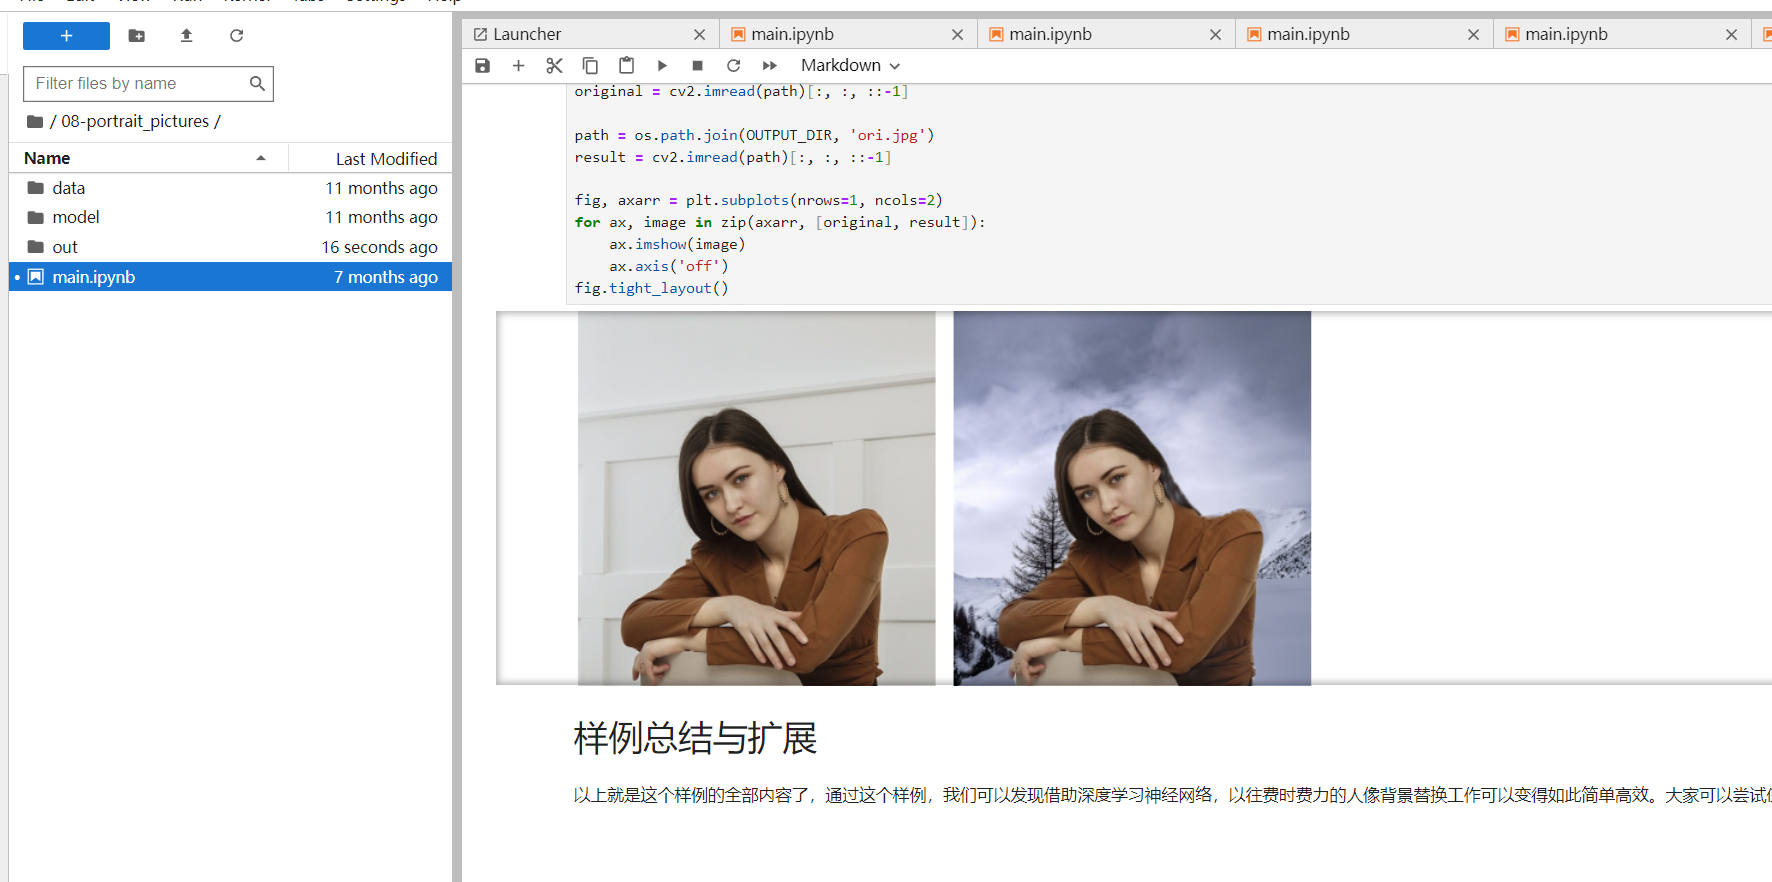Insert a cell below with plus icon
The height and width of the screenshot is (882, 1772).
tap(518, 66)
